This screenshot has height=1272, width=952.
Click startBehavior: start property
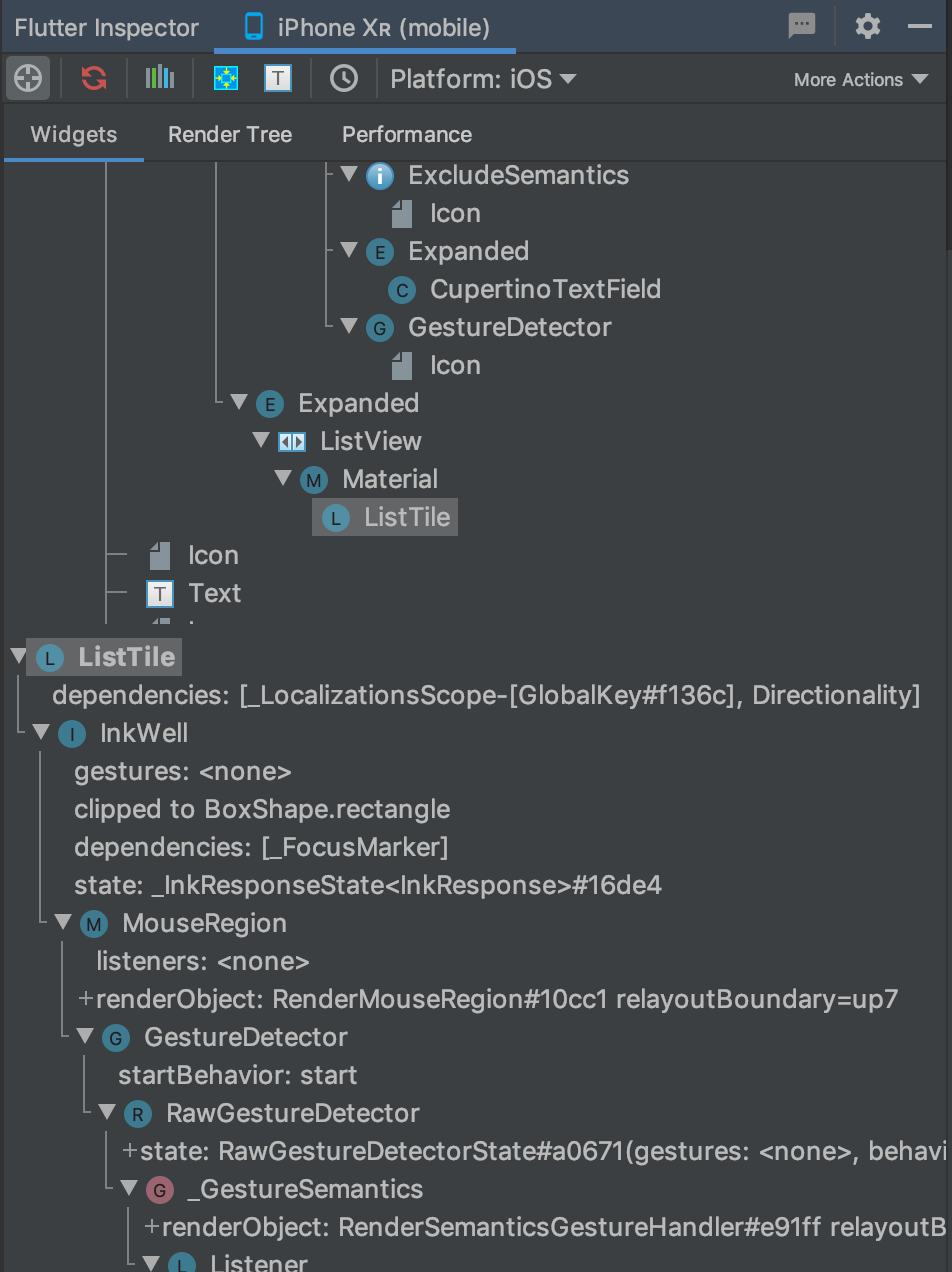(x=238, y=1075)
